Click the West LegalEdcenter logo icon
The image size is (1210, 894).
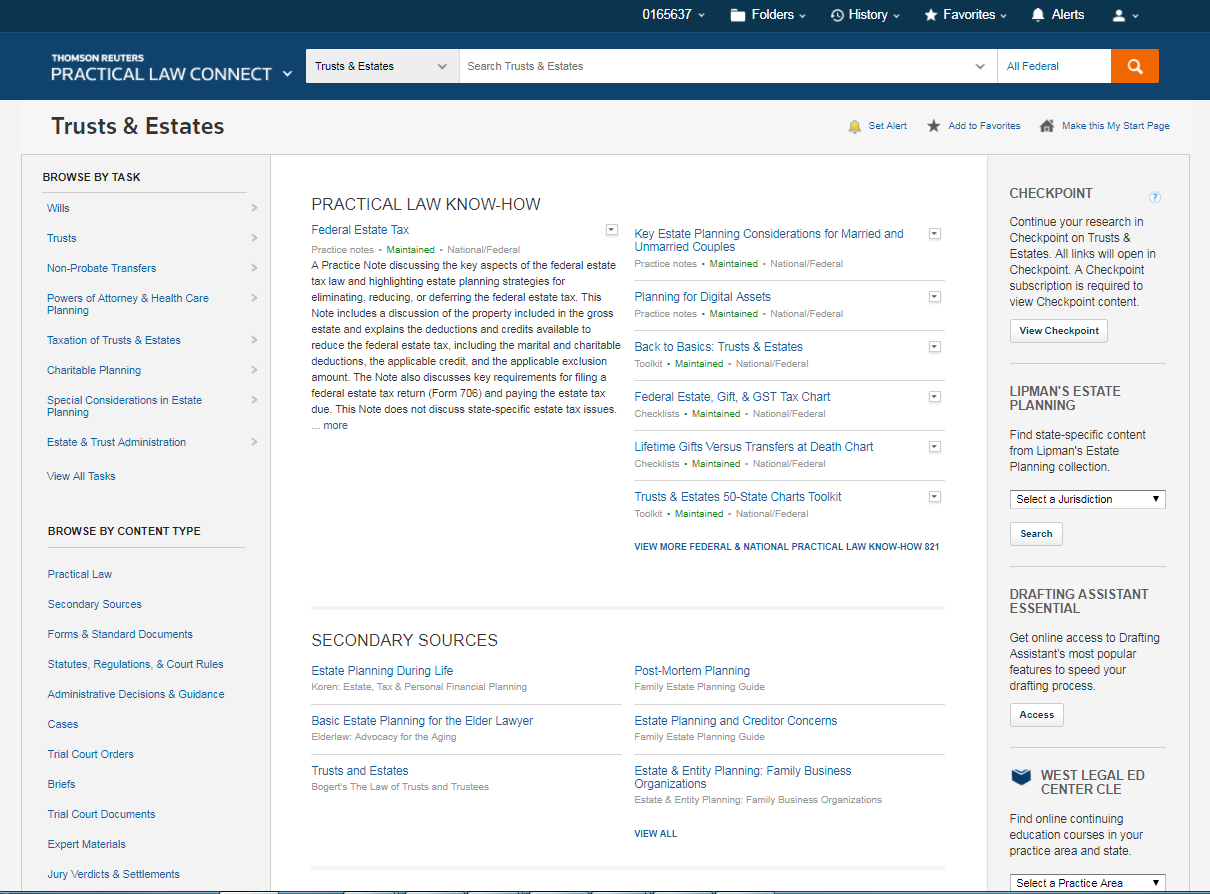(x=1021, y=777)
